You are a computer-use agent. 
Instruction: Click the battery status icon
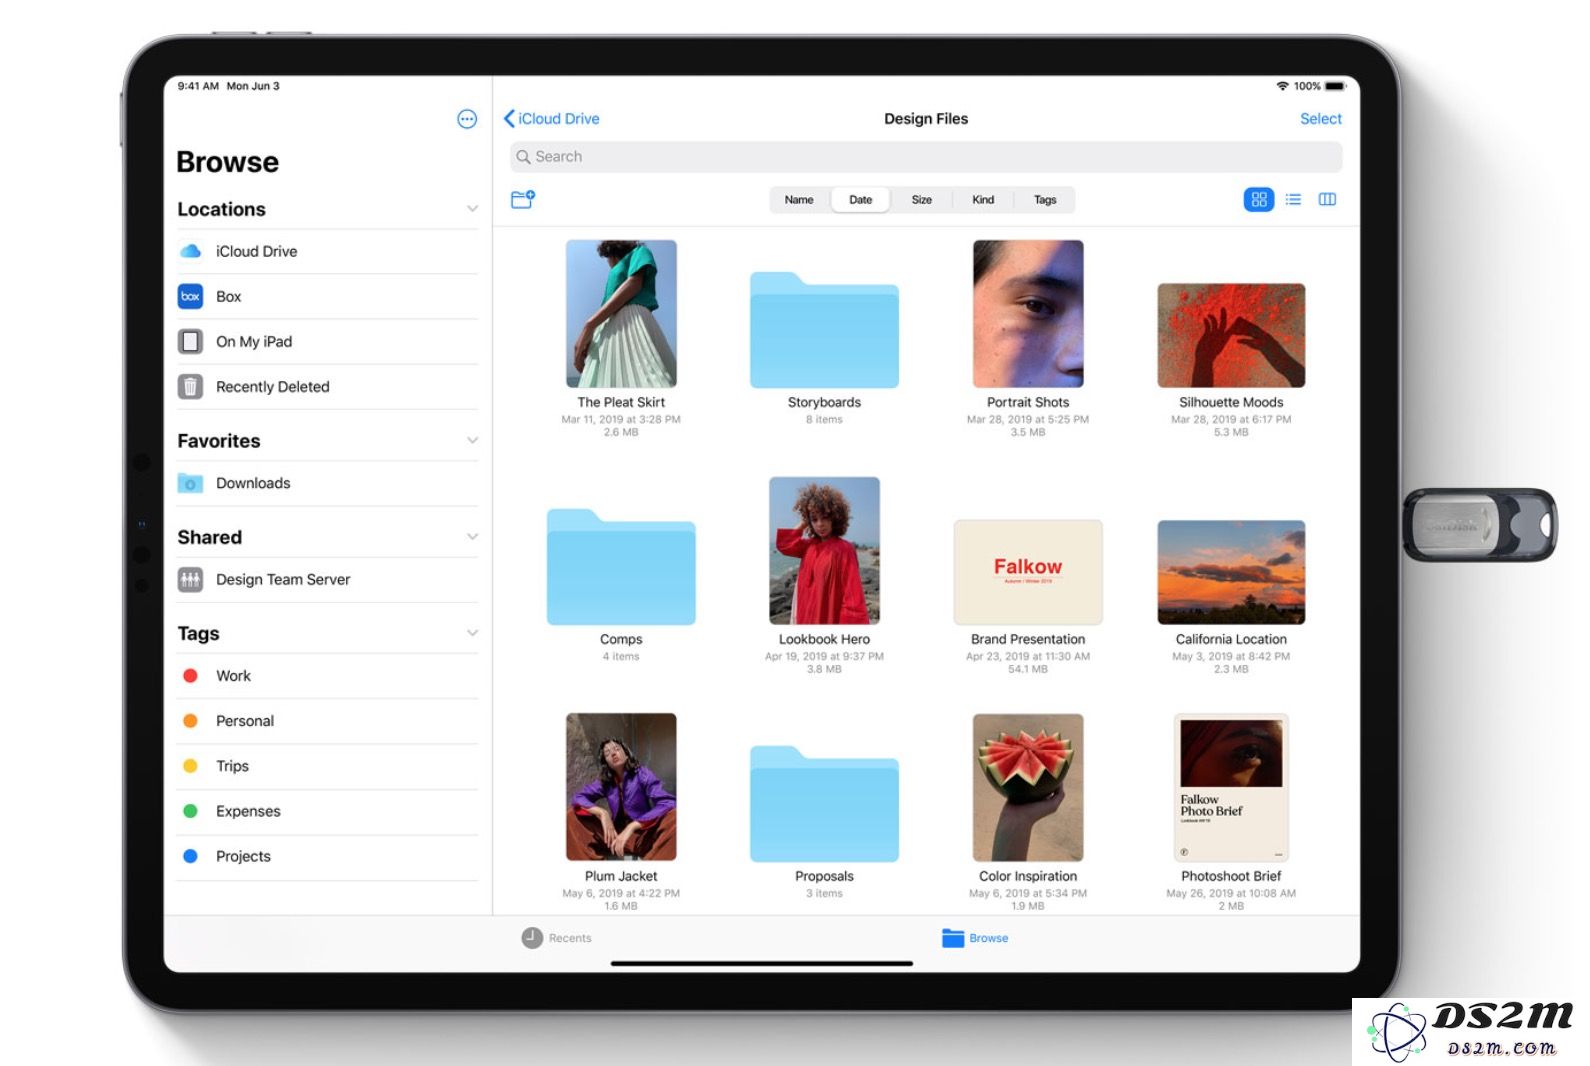click(1335, 86)
